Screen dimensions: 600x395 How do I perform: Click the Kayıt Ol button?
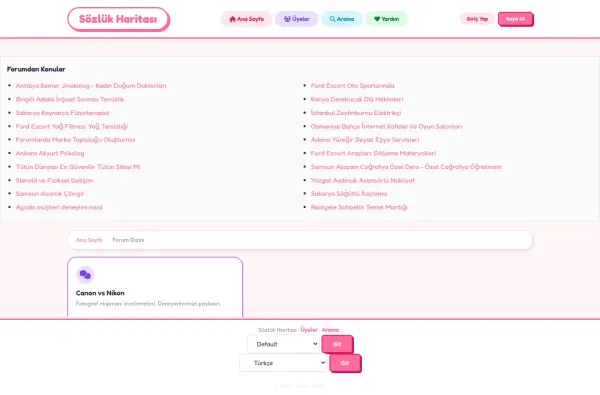tap(515, 19)
